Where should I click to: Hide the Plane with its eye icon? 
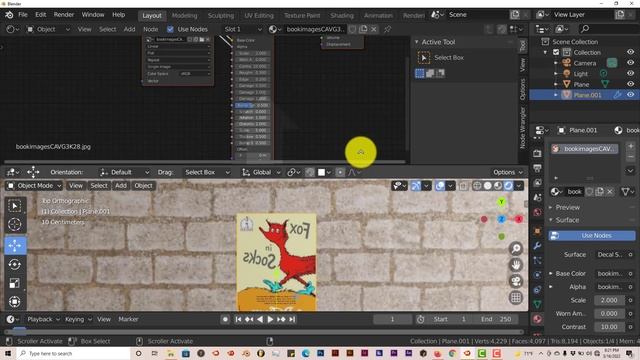[x=630, y=84]
